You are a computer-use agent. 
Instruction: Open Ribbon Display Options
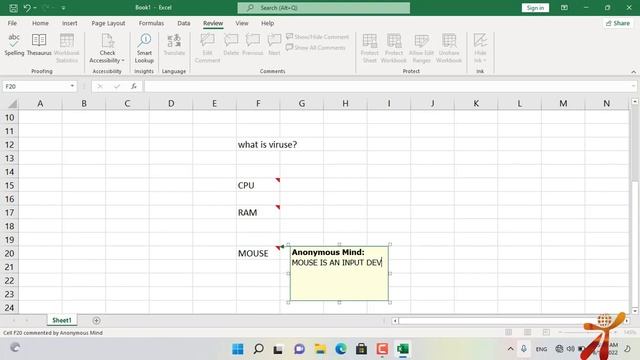coord(564,8)
